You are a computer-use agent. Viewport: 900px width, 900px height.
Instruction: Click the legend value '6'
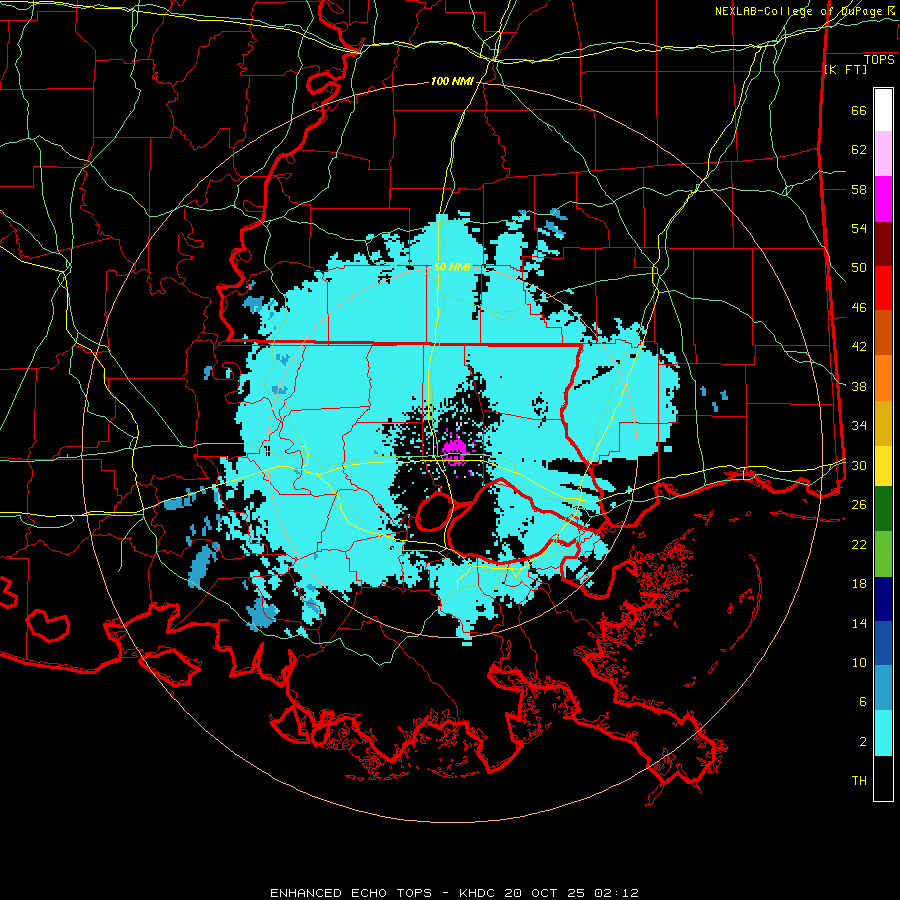[862, 701]
